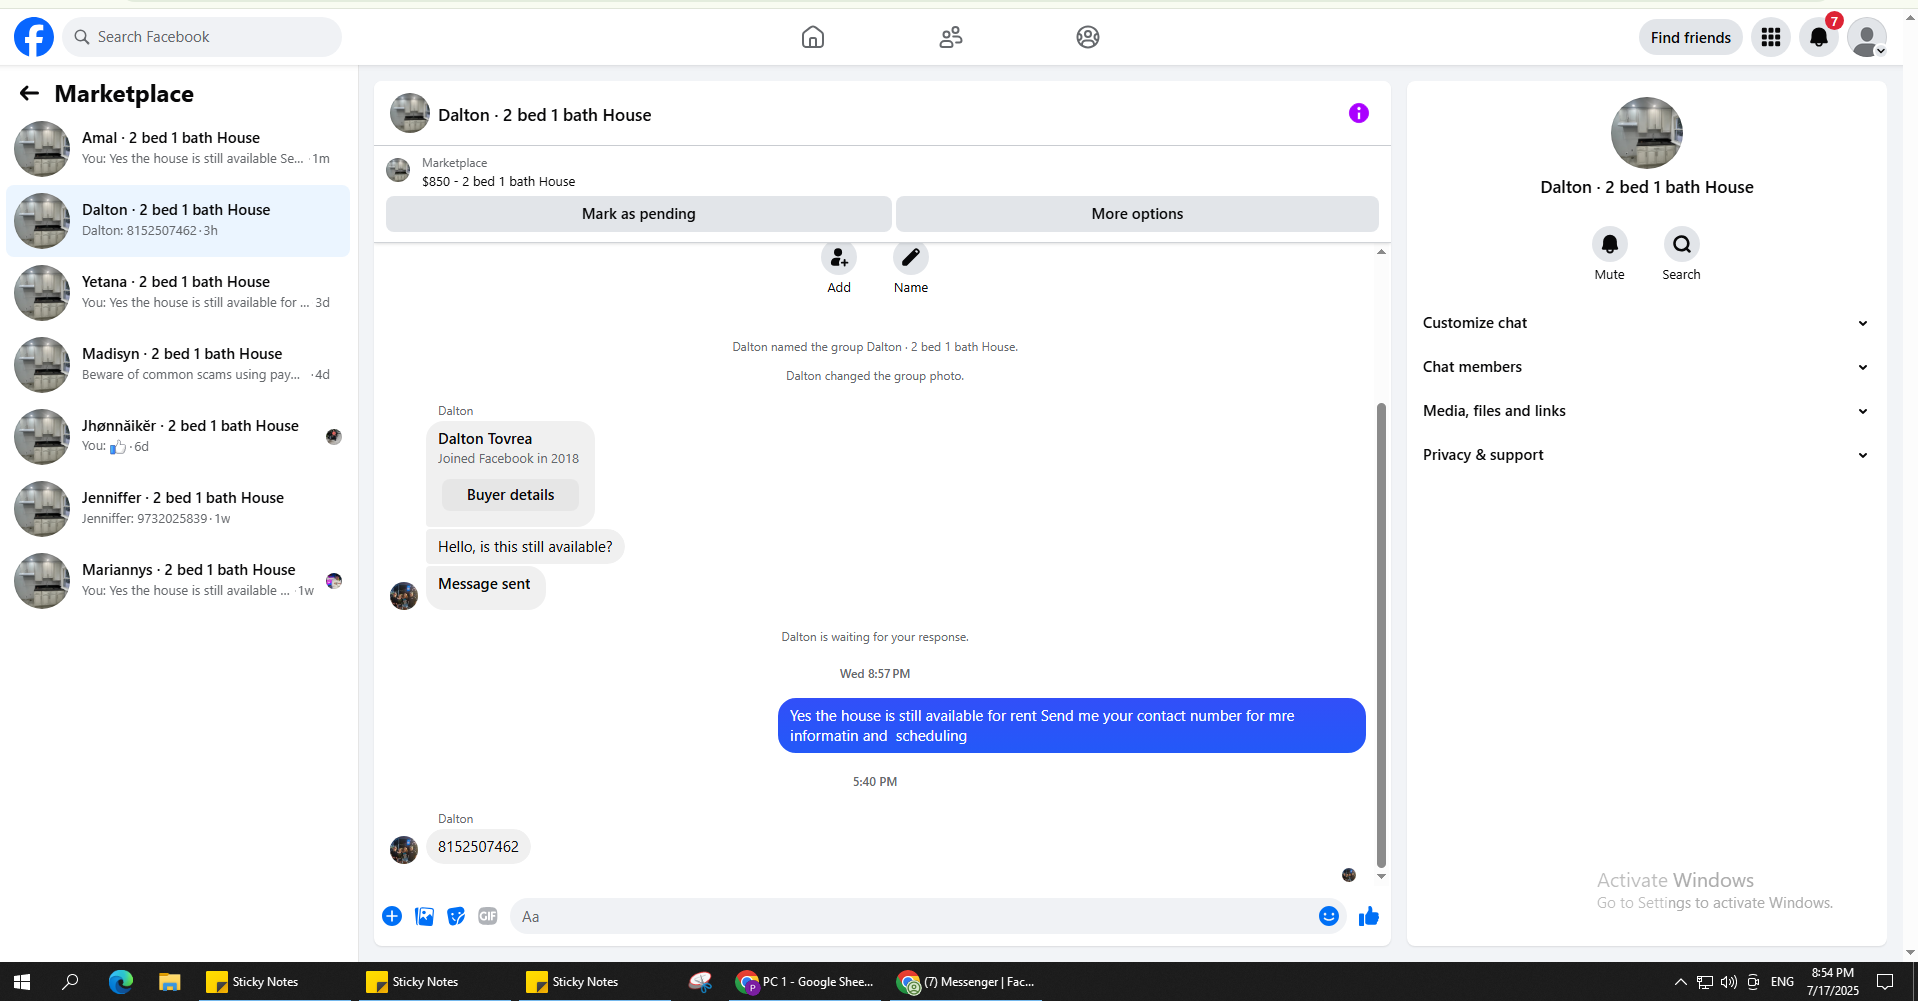Open more actions plus icon in composer
This screenshot has height=1001, width=1918.
pos(392,916)
